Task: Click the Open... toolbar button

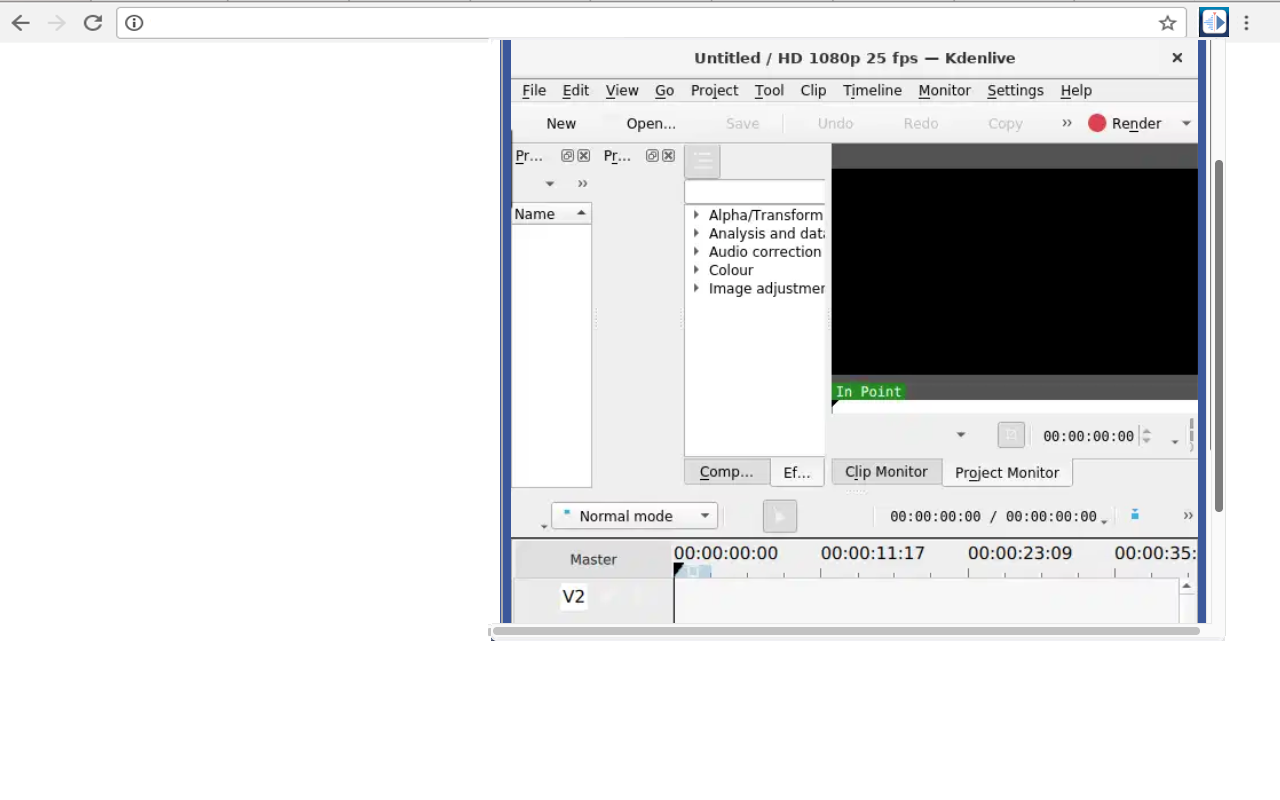Action: click(x=651, y=123)
